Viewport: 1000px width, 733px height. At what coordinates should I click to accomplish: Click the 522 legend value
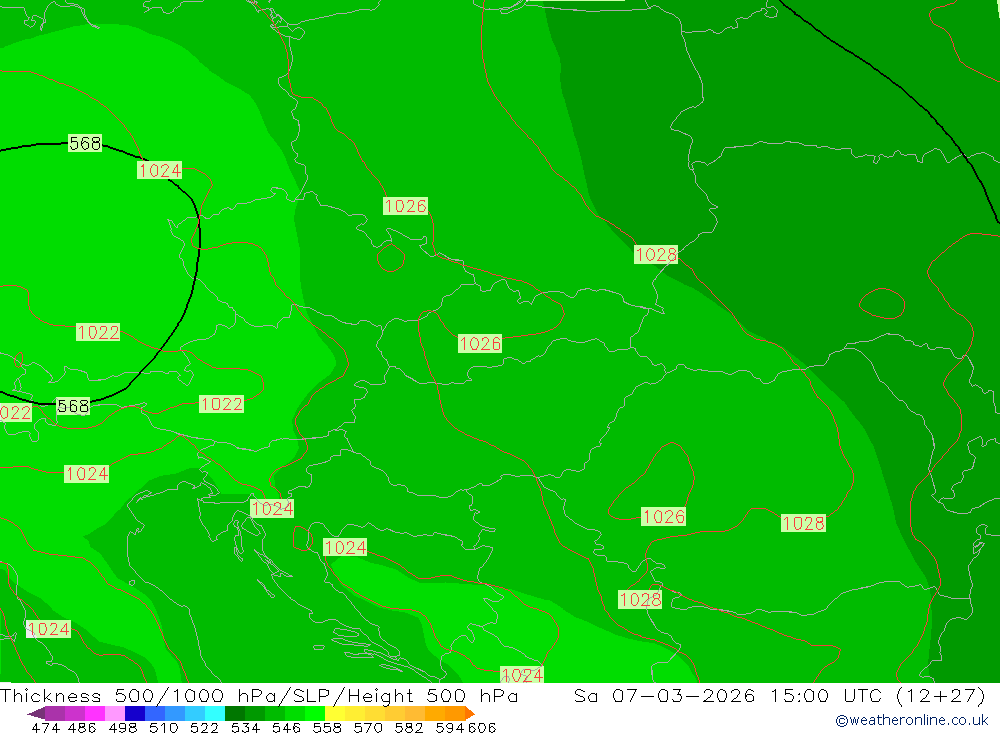(x=204, y=727)
